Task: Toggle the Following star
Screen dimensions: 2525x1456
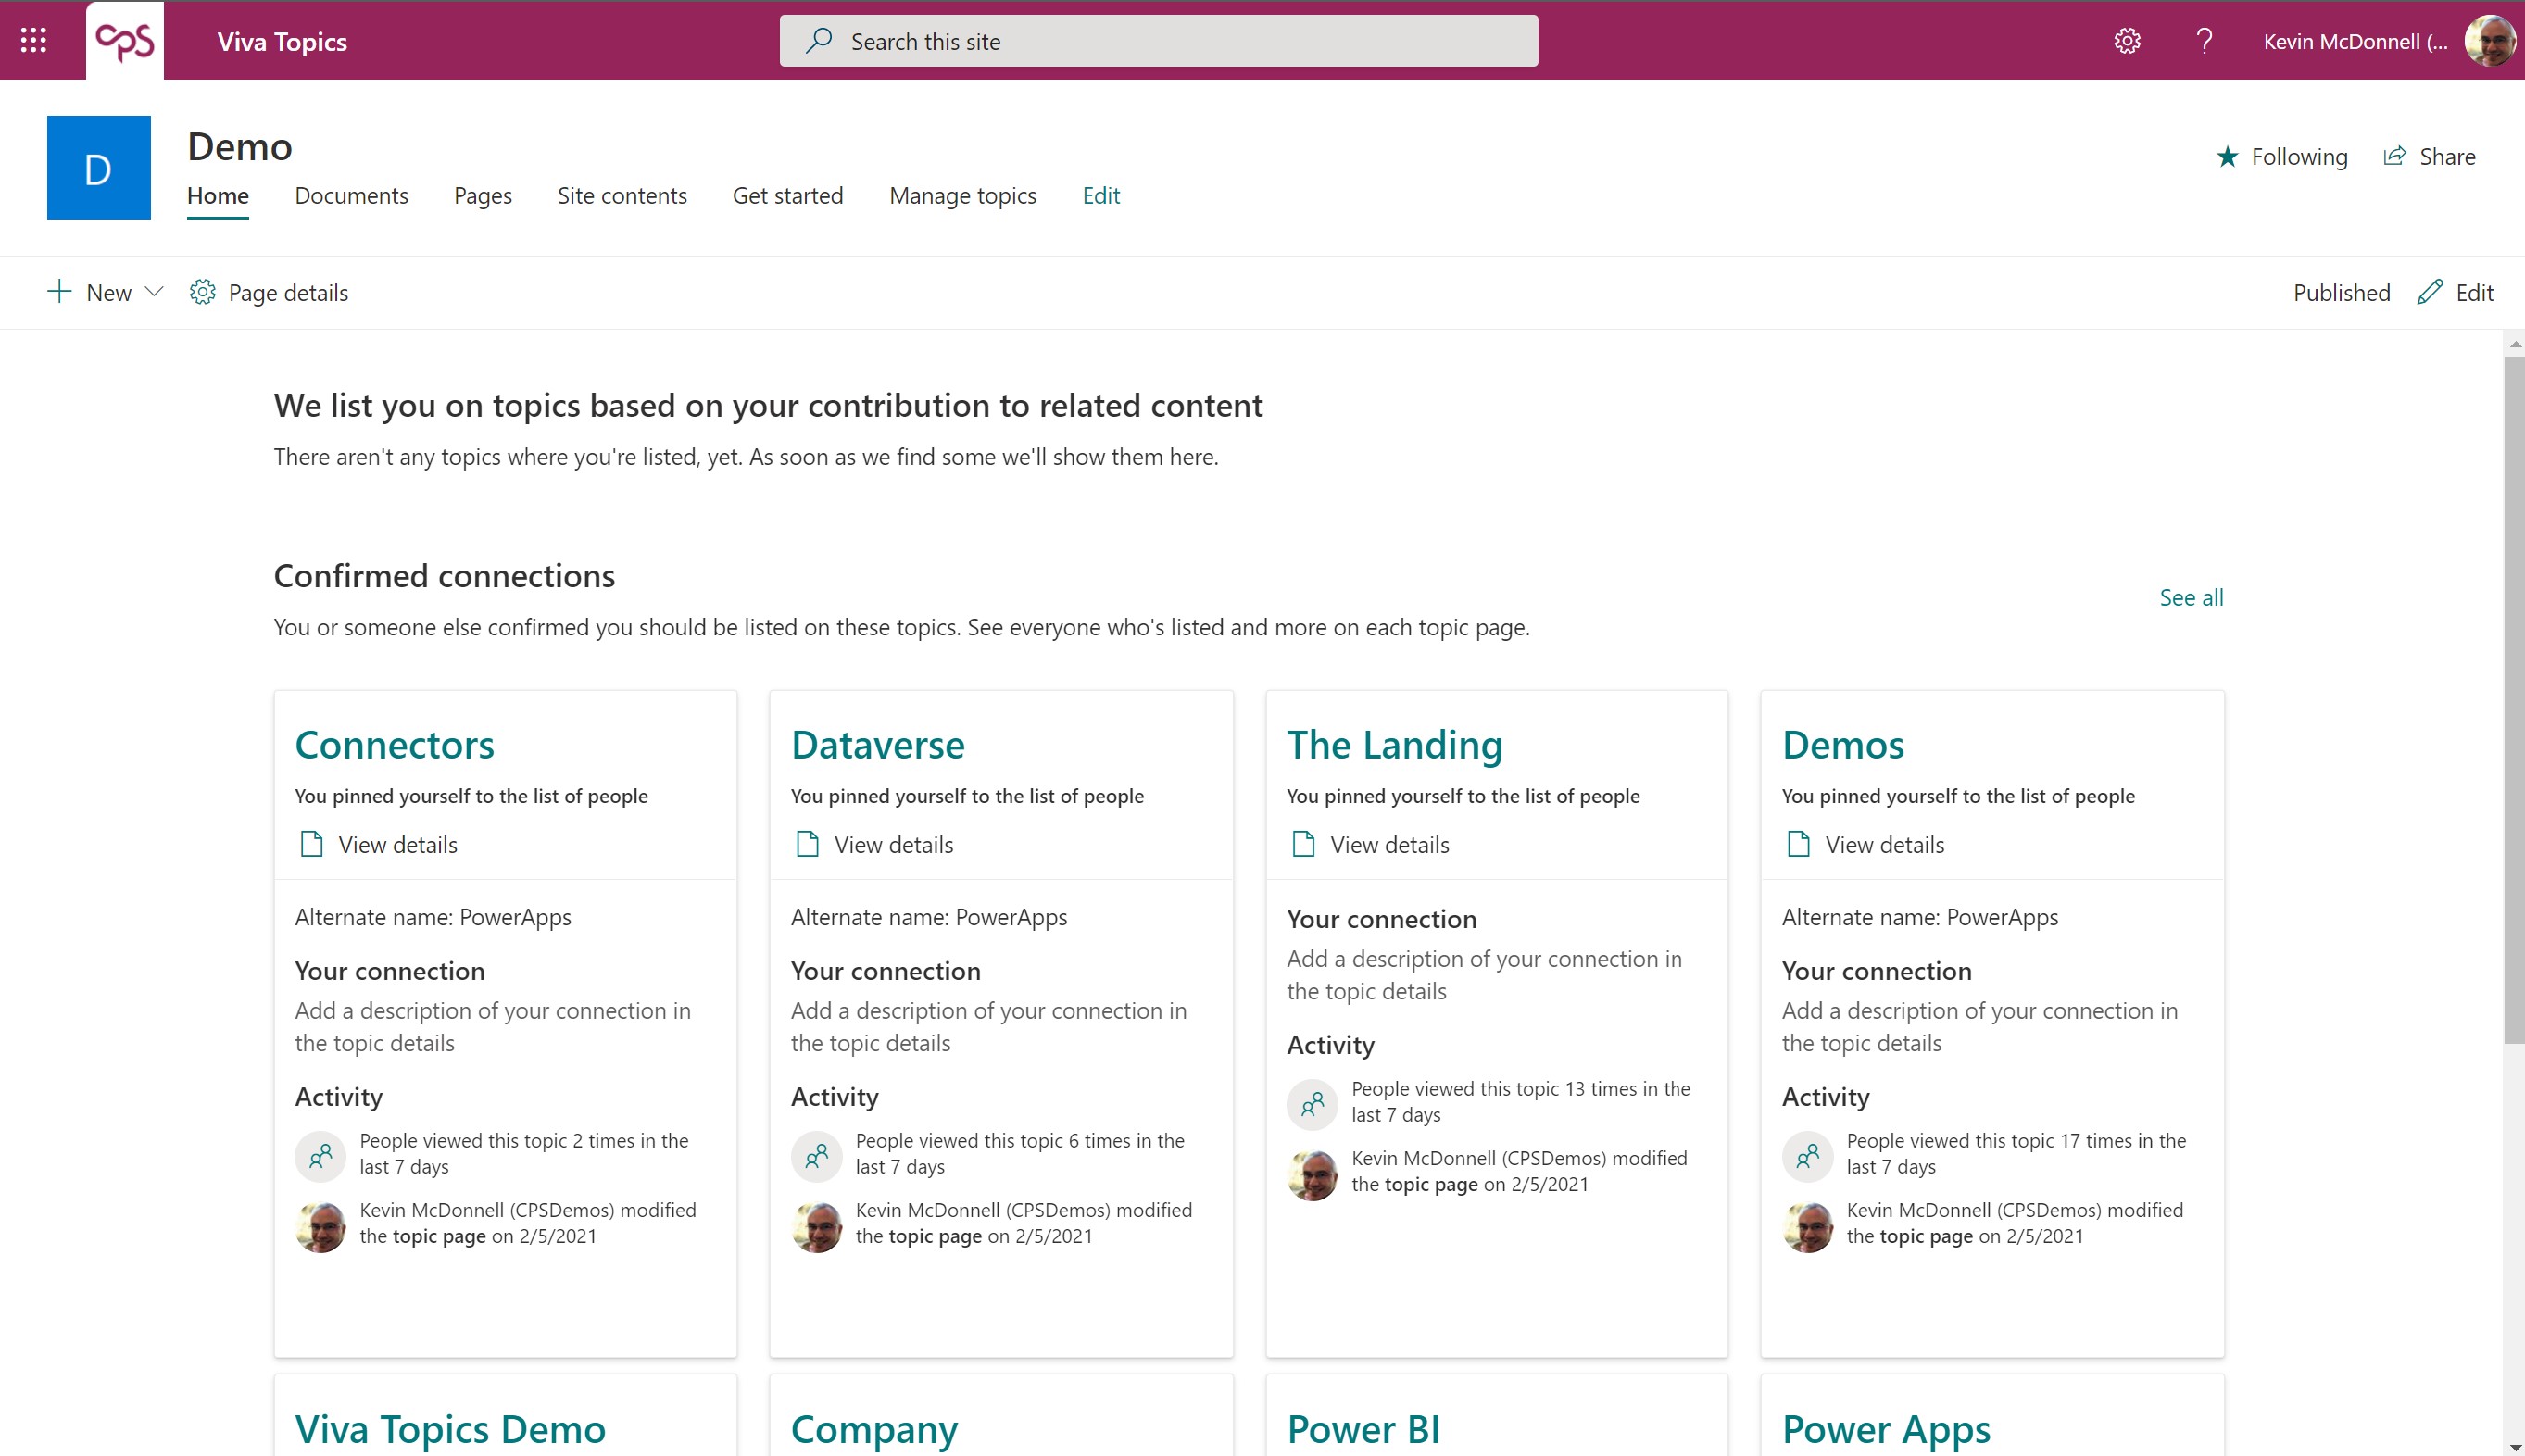Action: coord(2227,157)
